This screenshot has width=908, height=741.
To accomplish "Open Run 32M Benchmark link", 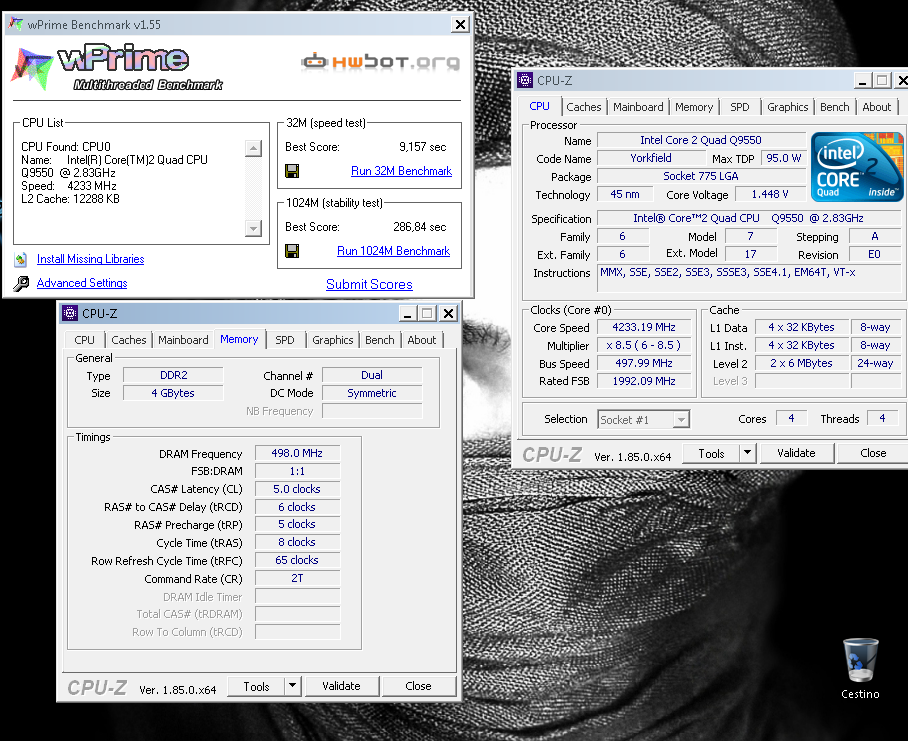I will click(401, 171).
